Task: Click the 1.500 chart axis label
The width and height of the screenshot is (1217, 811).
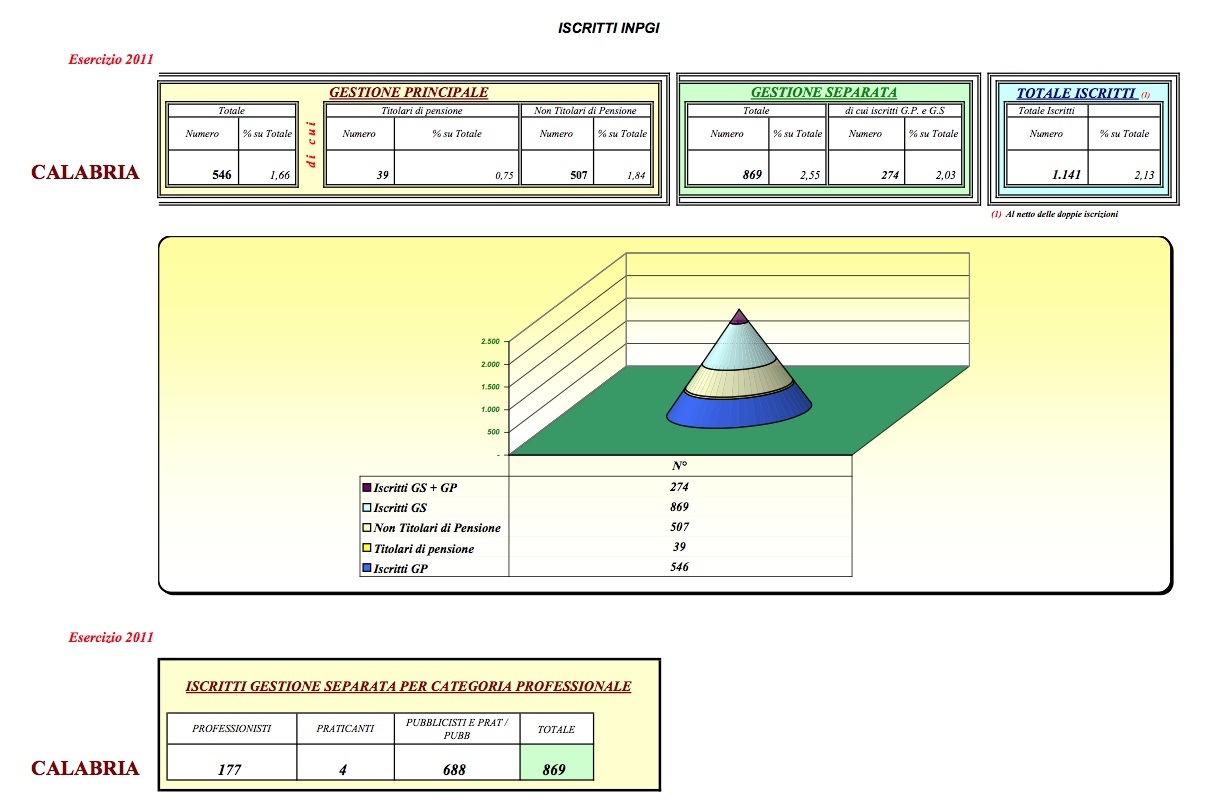Action: [490, 387]
